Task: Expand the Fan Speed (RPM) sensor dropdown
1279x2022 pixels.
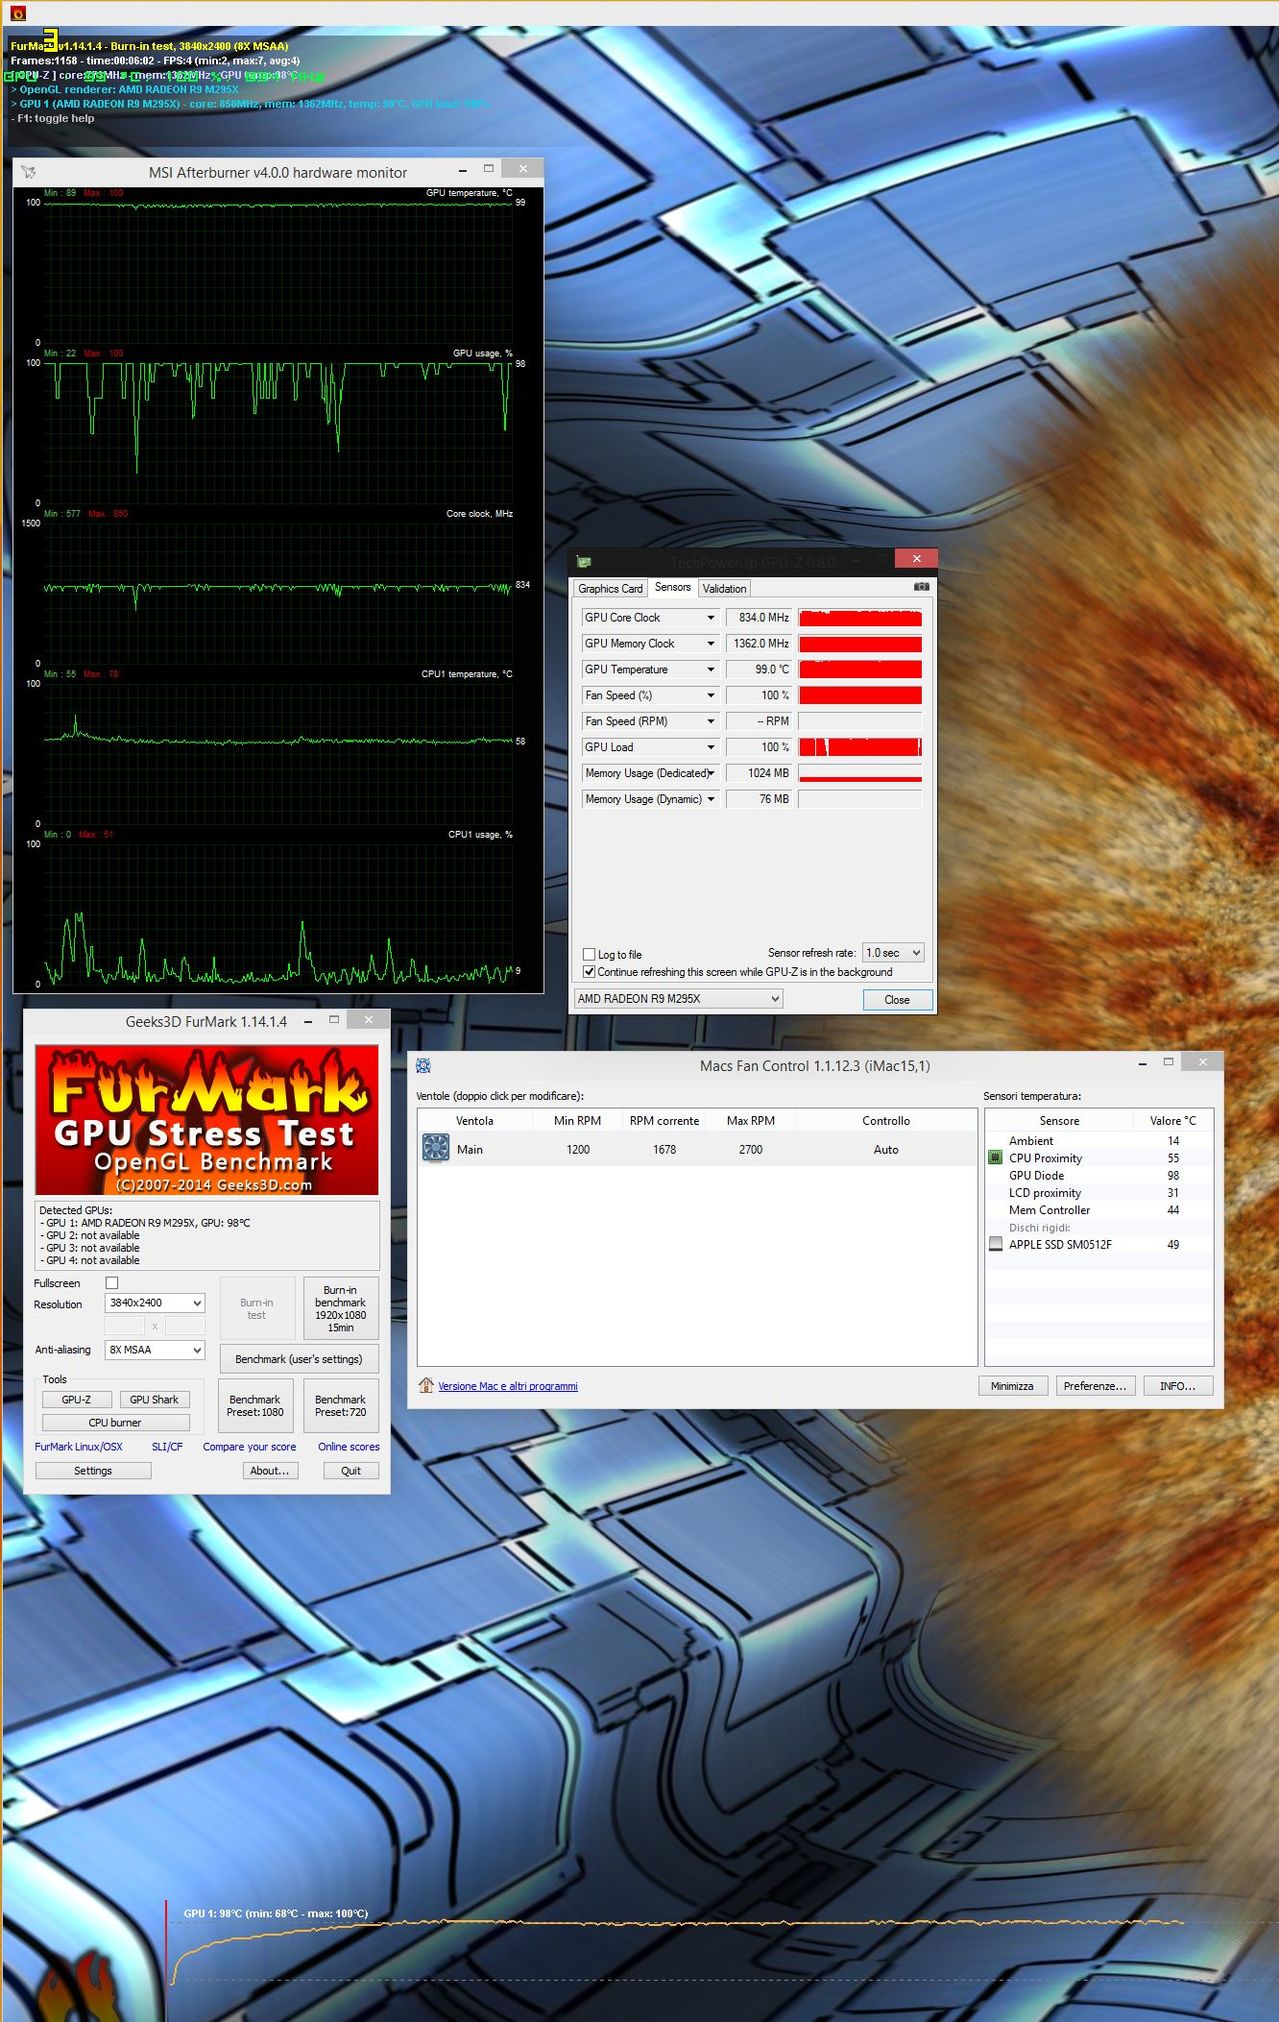Action: coord(711,722)
